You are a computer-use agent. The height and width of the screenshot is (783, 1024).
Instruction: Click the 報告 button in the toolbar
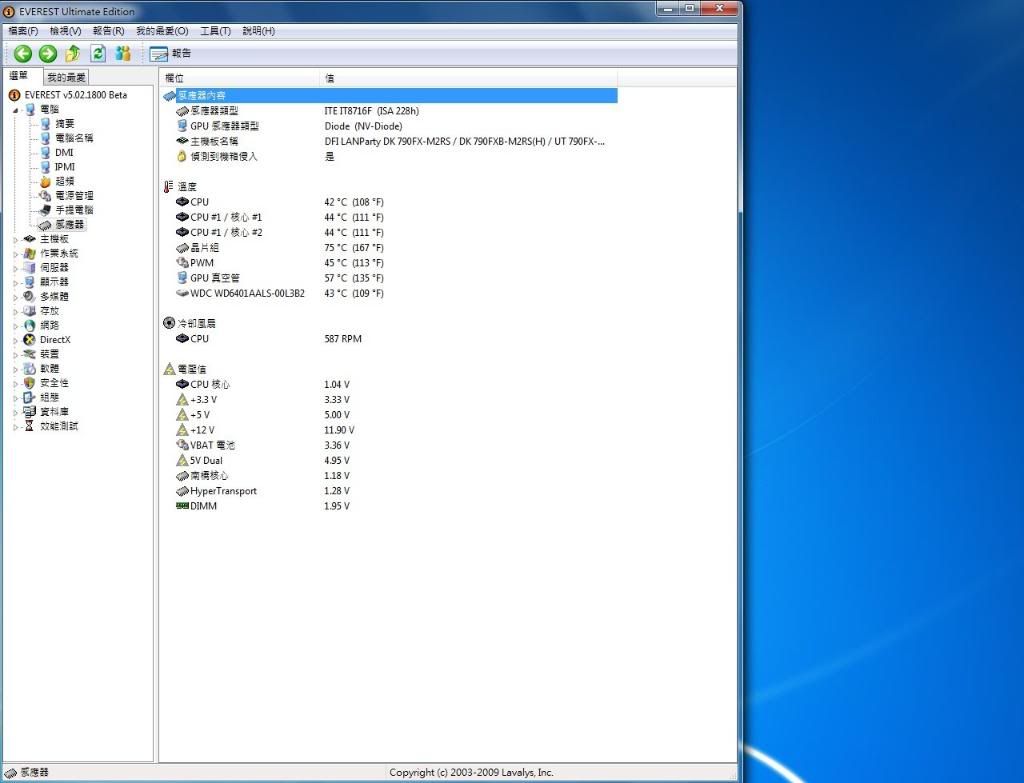tap(170, 54)
